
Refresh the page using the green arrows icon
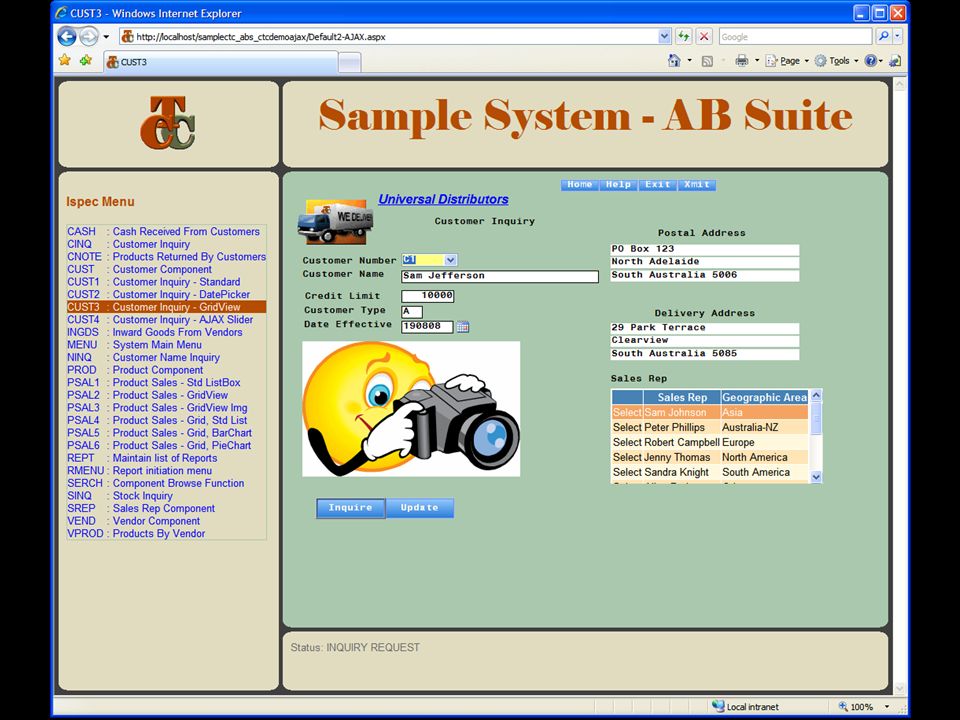tap(683, 37)
